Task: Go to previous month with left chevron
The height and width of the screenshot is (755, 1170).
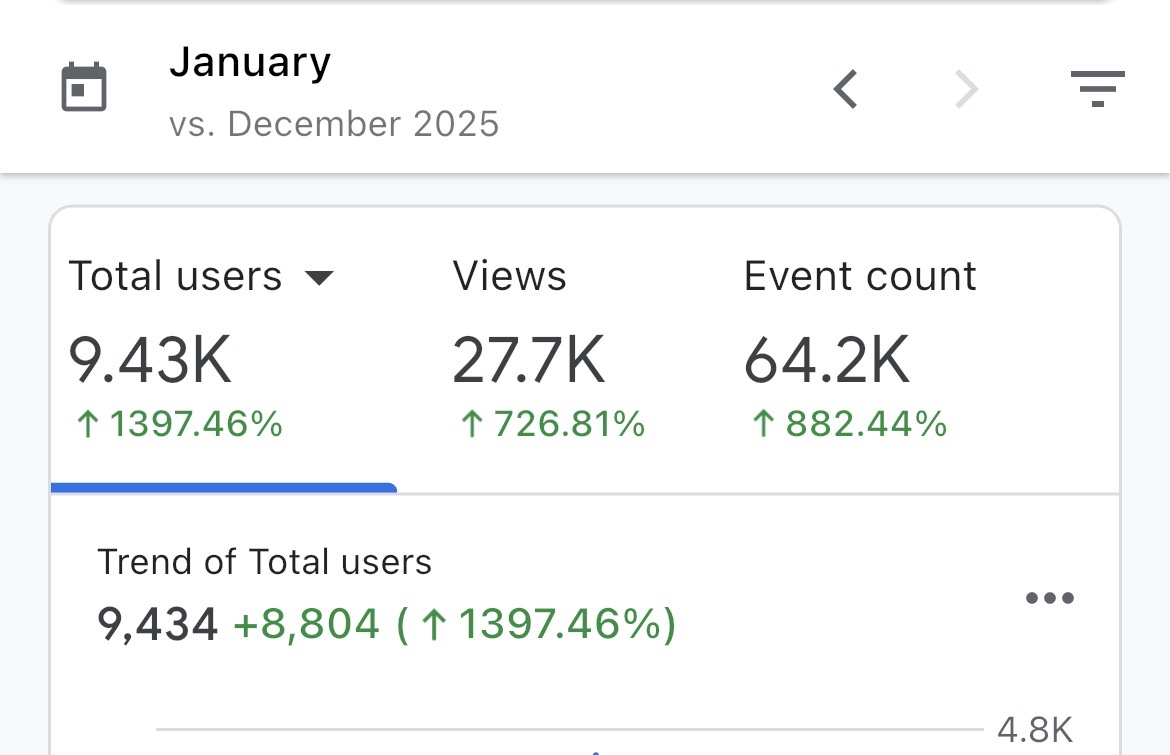Action: point(846,89)
